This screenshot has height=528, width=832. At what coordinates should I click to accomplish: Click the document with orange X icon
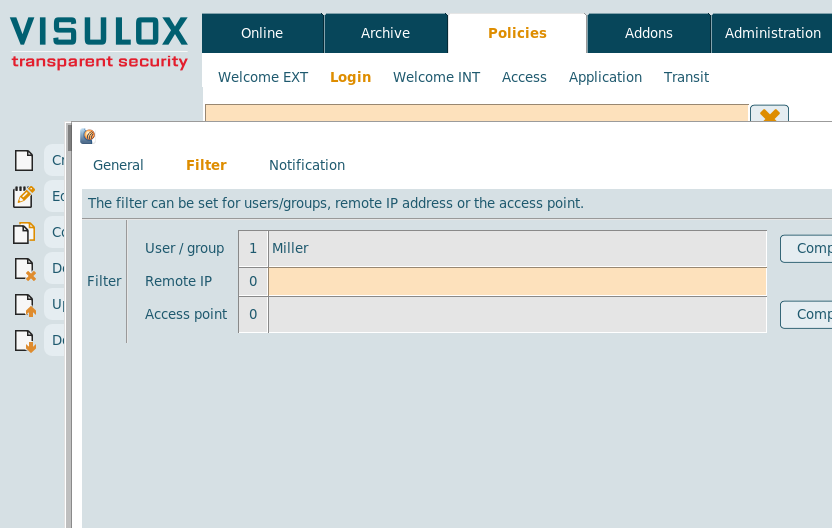(x=24, y=269)
